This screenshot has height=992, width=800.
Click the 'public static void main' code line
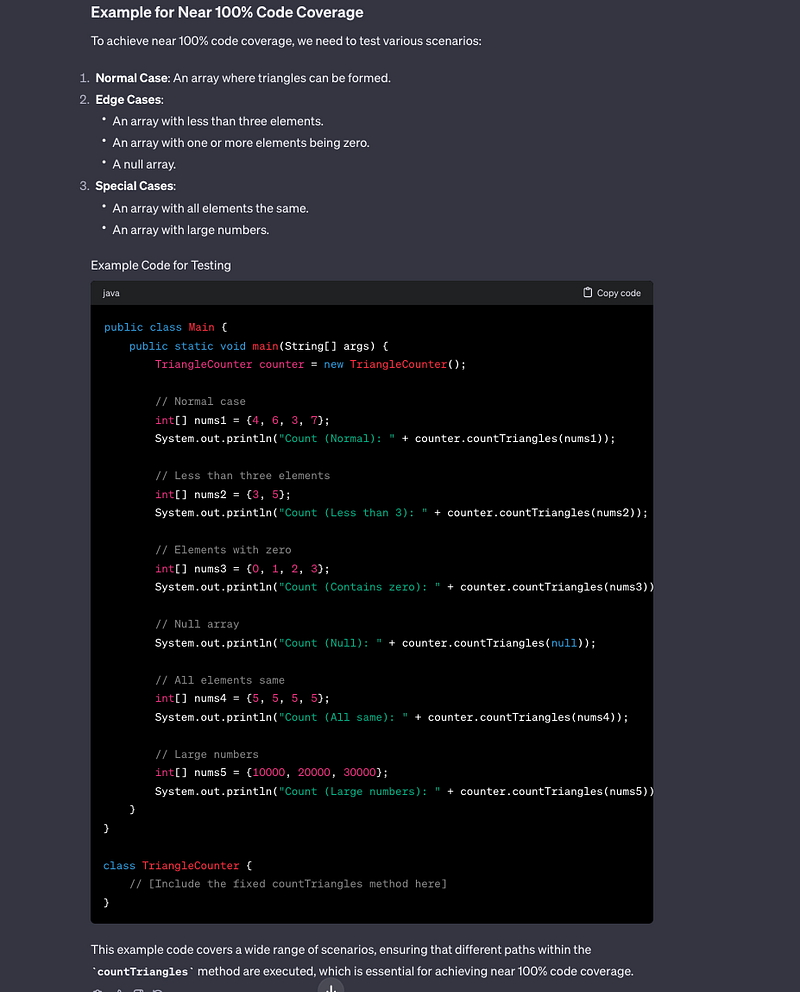(x=259, y=346)
